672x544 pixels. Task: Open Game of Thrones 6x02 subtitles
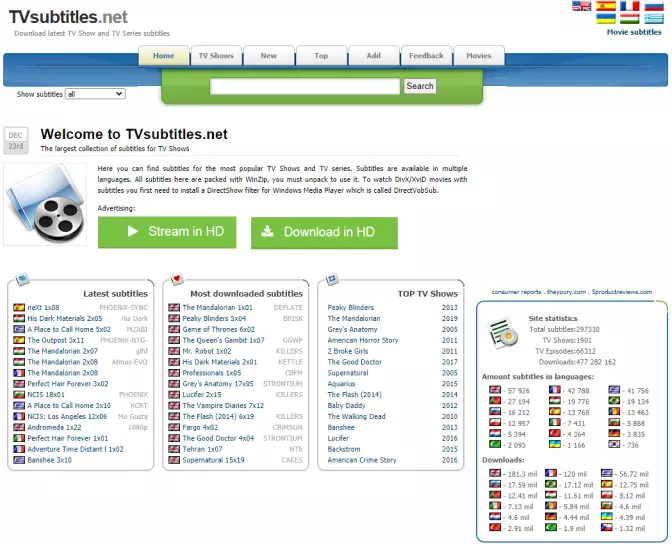pyautogui.click(x=219, y=329)
